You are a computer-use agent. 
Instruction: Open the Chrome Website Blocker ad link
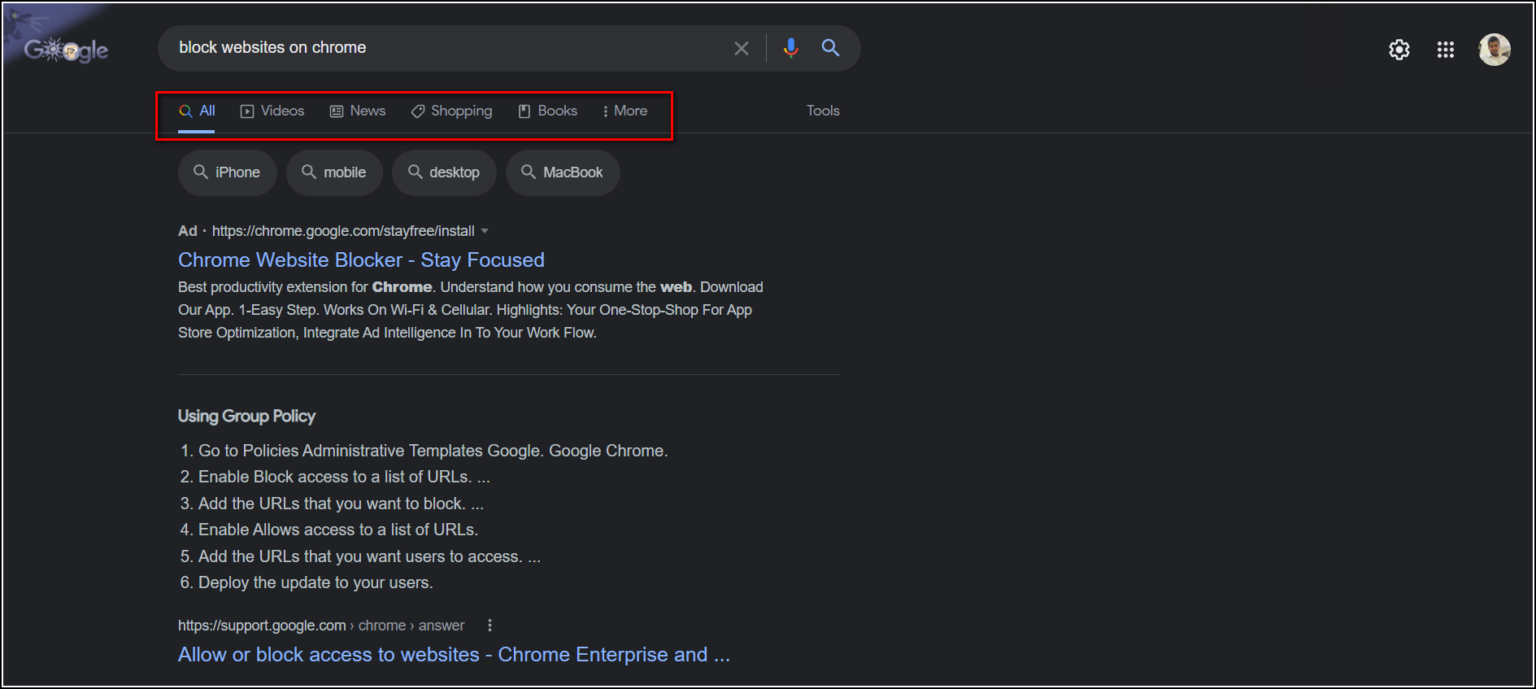click(361, 259)
